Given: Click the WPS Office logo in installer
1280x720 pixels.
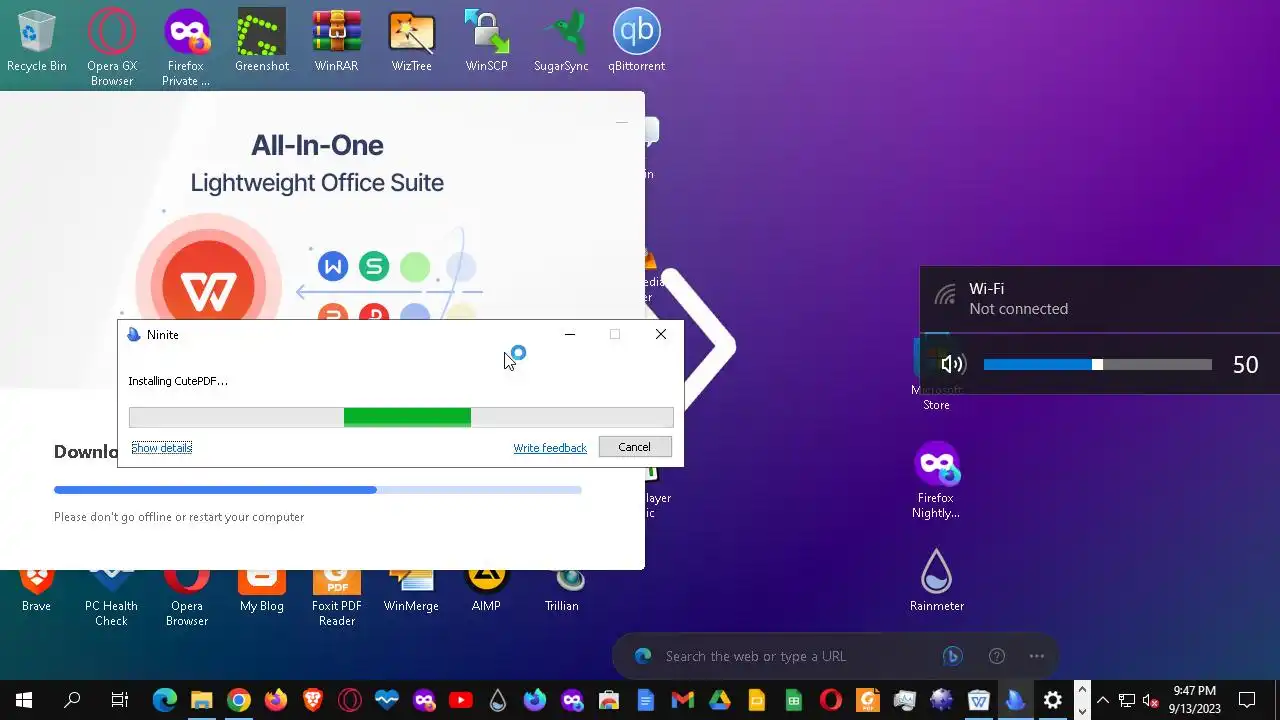Looking at the screenshot, I should click(207, 287).
